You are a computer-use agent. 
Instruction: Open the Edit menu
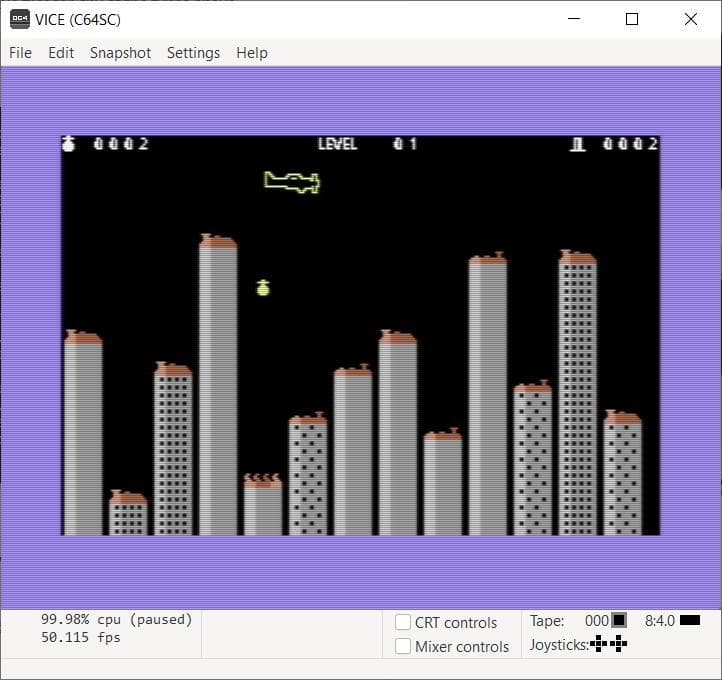click(x=61, y=53)
